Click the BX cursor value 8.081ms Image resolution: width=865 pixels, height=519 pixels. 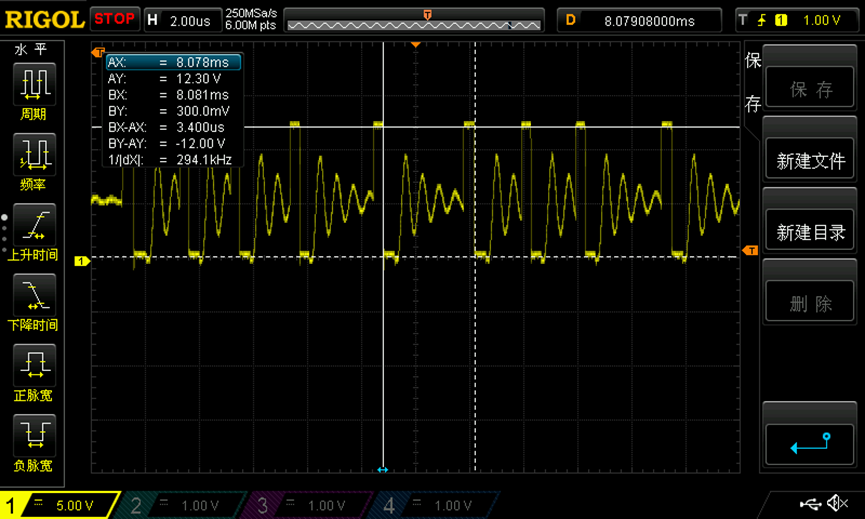click(202, 95)
